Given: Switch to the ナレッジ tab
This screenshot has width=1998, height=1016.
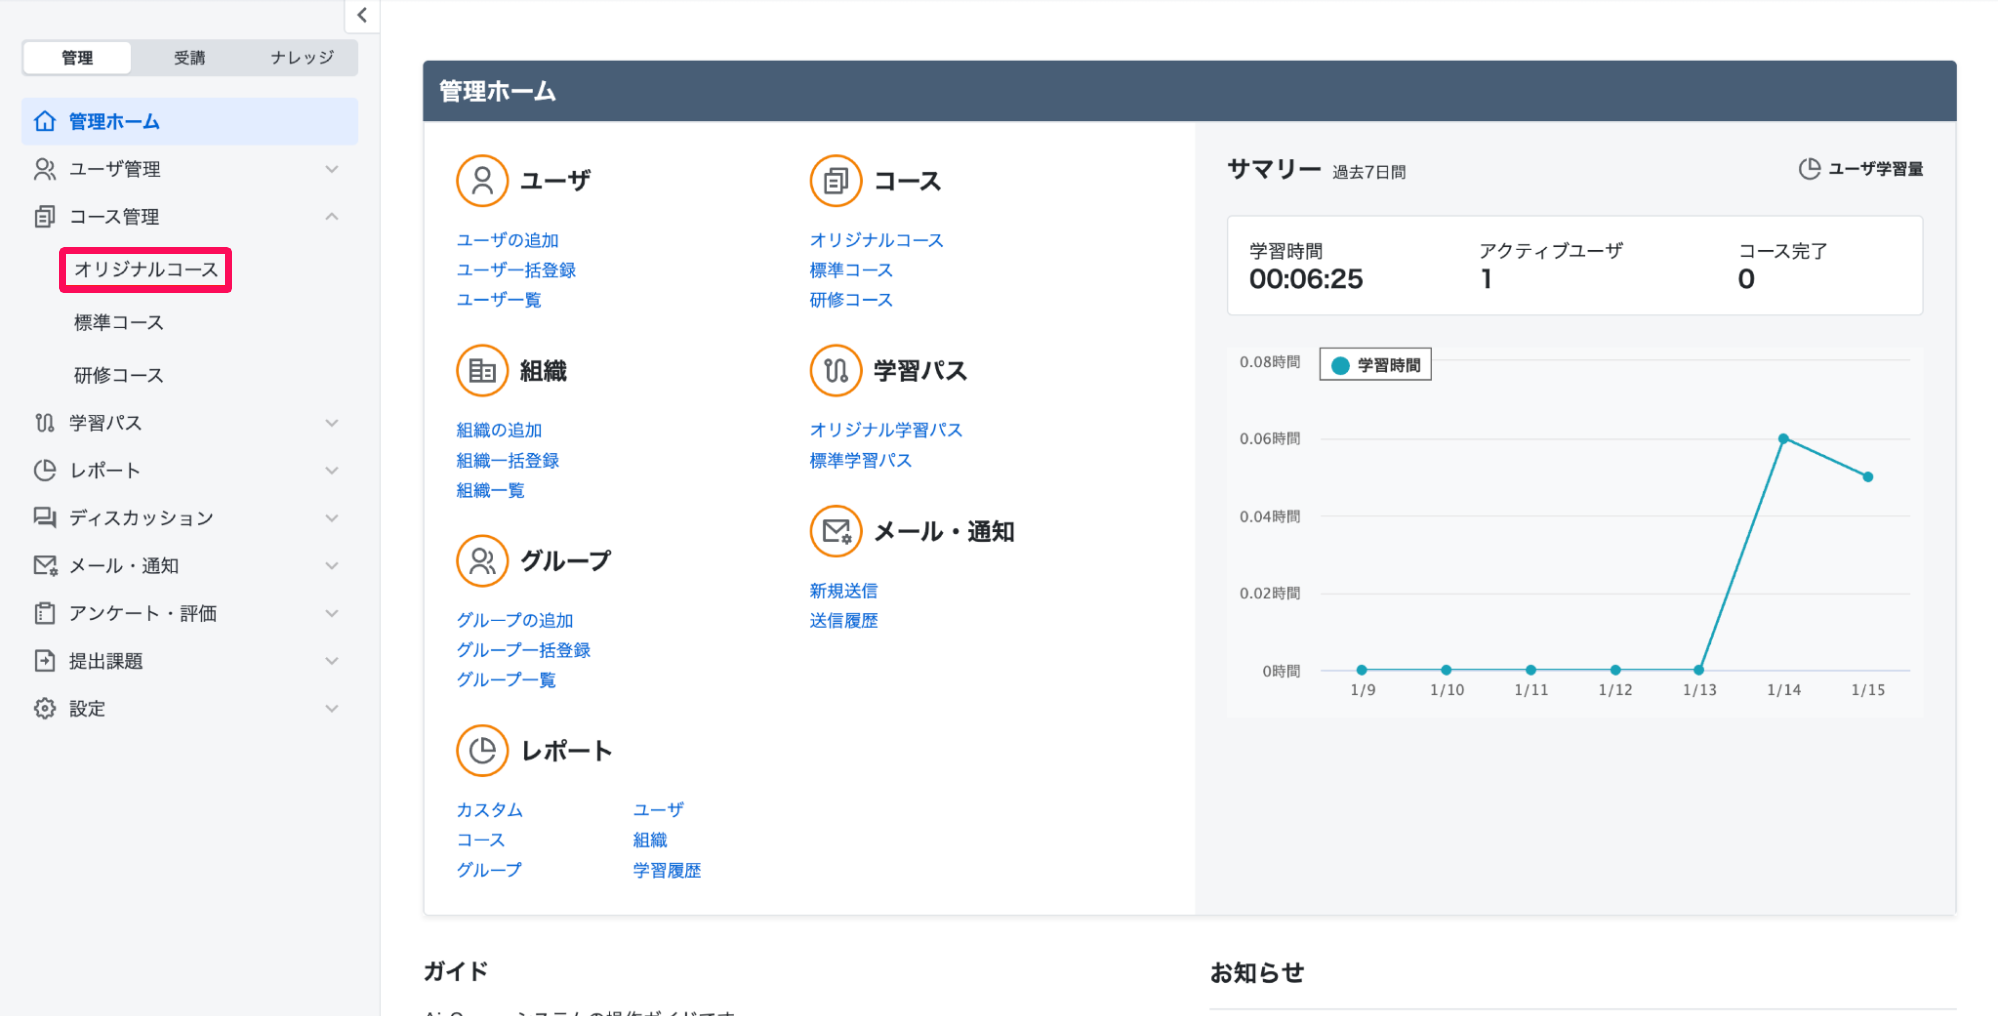Looking at the screenshot, I should coord(302,58).
